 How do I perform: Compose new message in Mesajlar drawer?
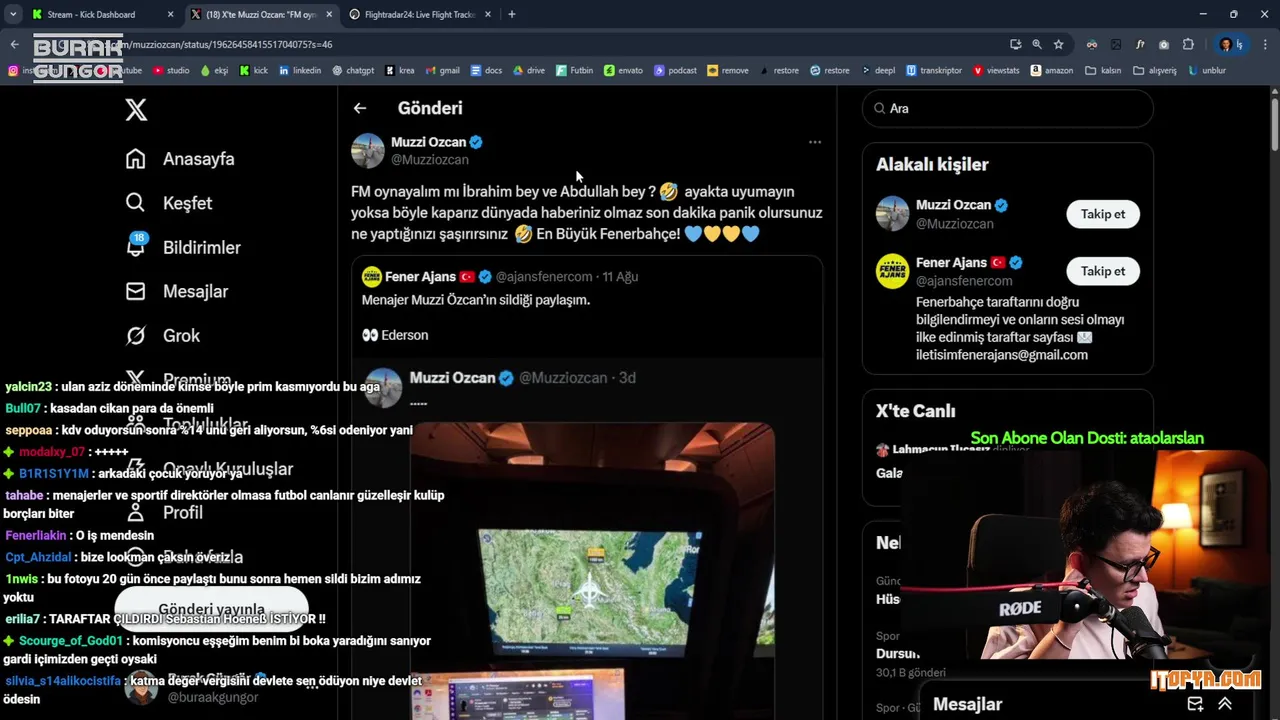point(1195,704)
